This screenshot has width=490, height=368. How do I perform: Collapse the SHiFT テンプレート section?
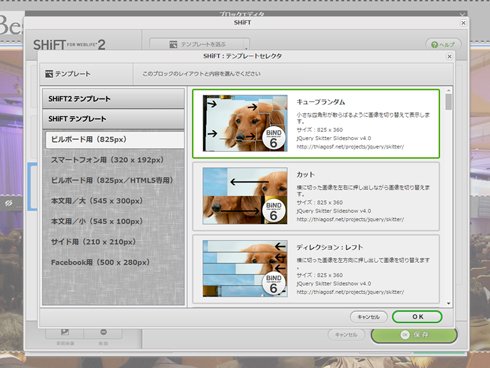[x=113, y=119]
